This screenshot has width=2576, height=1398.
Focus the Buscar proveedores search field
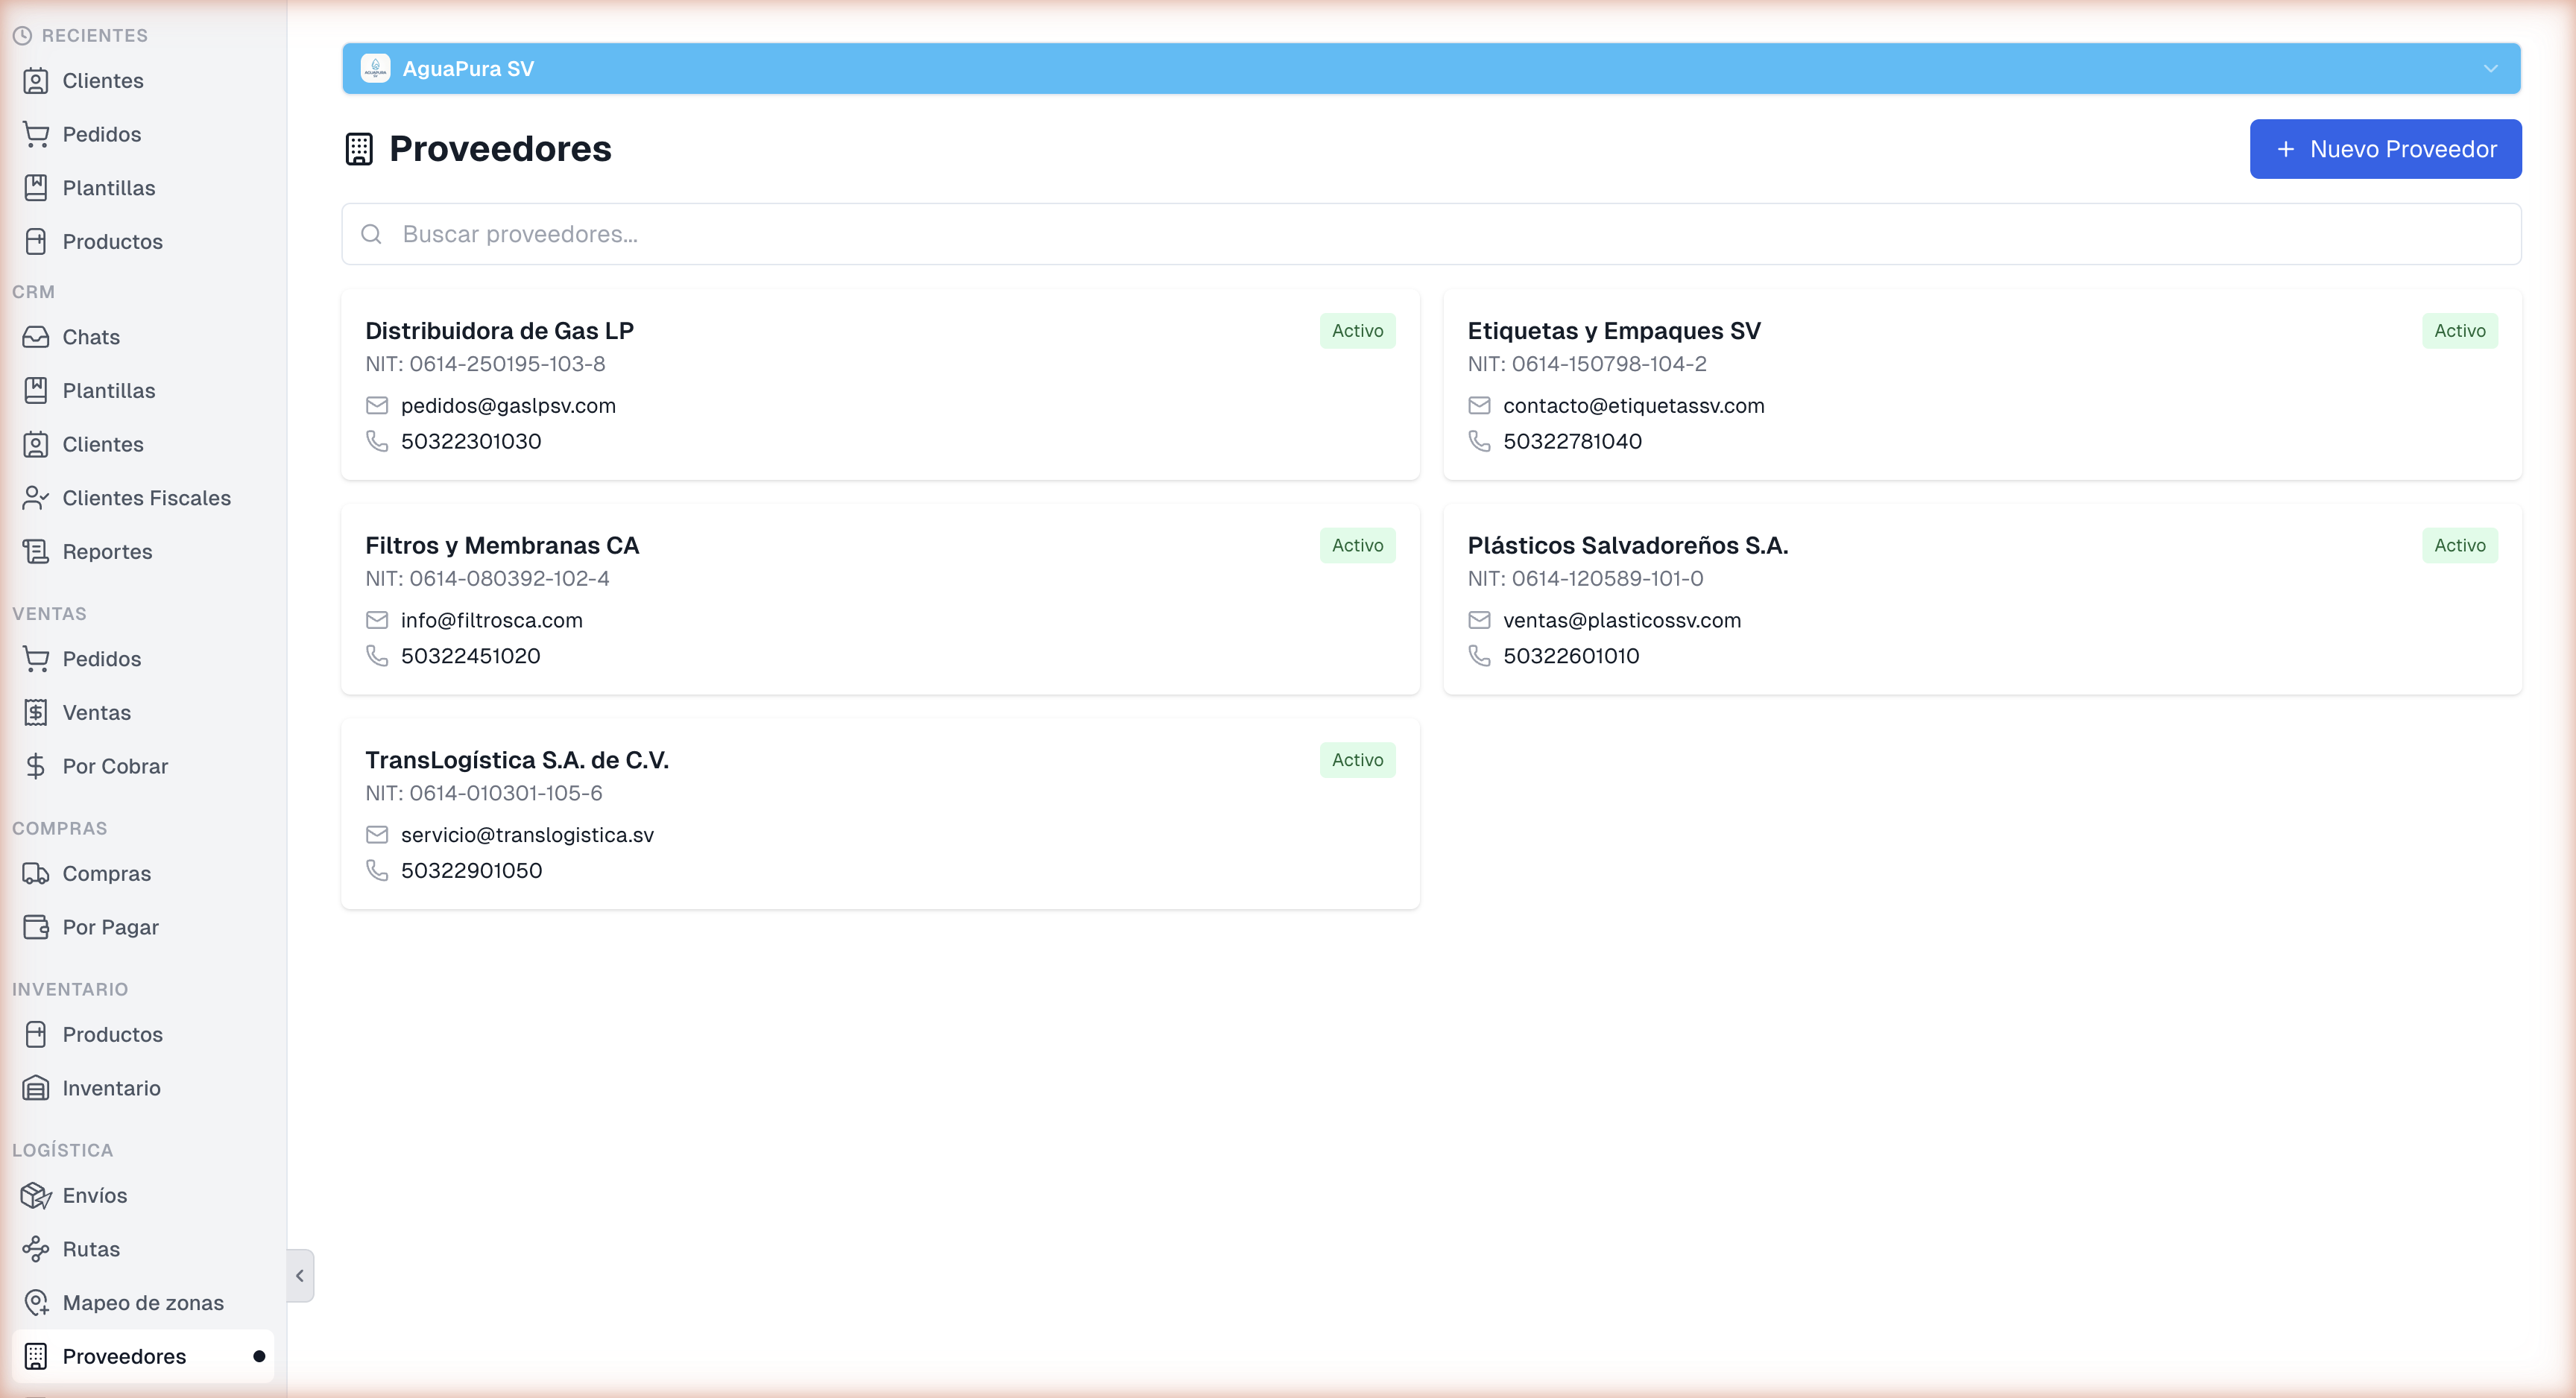pos(1430,234)
